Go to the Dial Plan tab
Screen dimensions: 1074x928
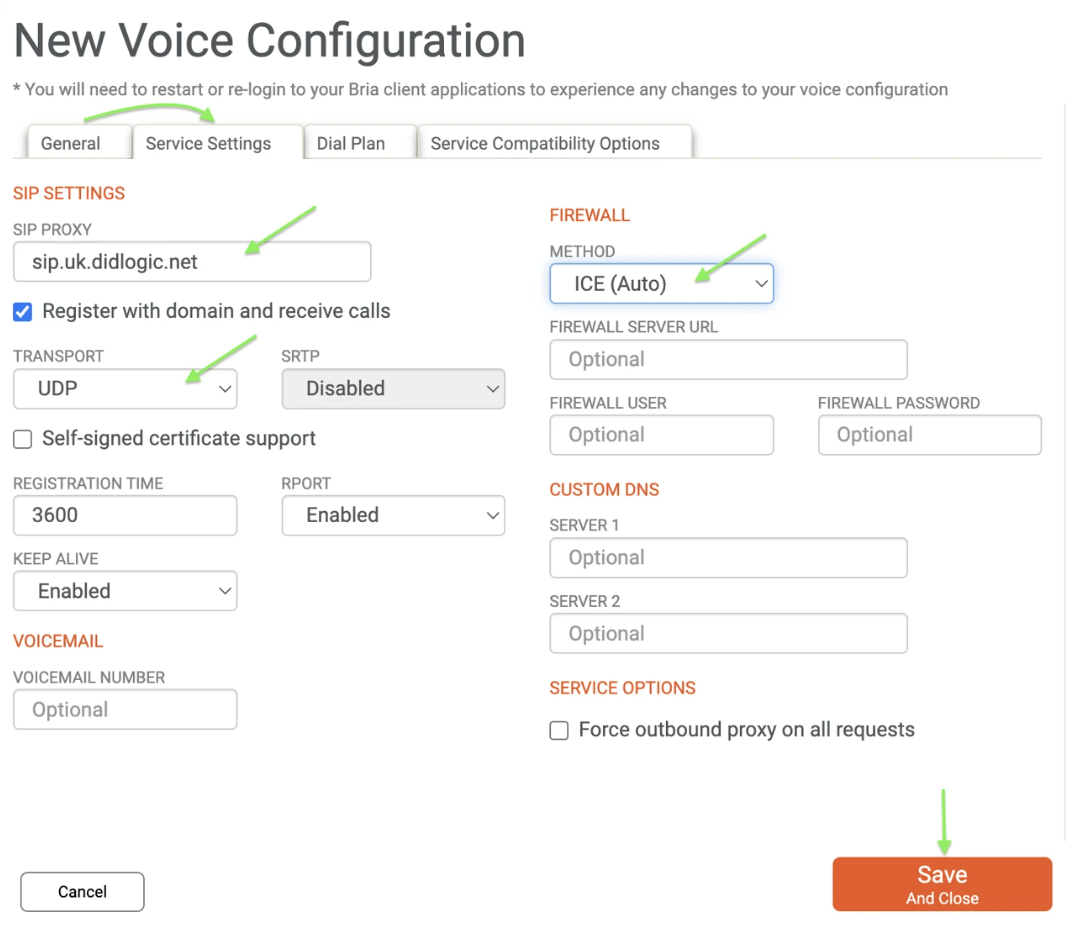(x=351, y=143)
